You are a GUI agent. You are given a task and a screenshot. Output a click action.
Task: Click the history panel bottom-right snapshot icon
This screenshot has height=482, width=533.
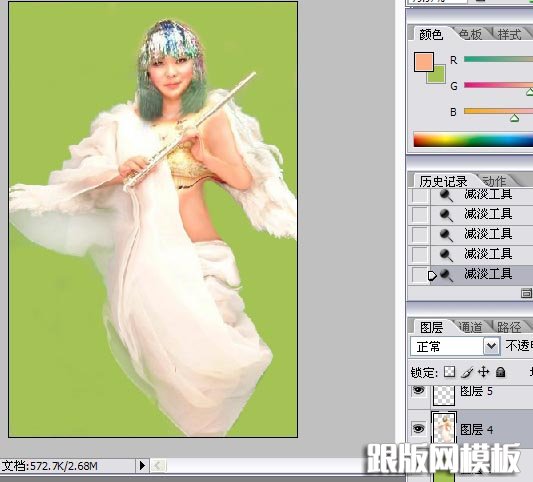point(526,293)
